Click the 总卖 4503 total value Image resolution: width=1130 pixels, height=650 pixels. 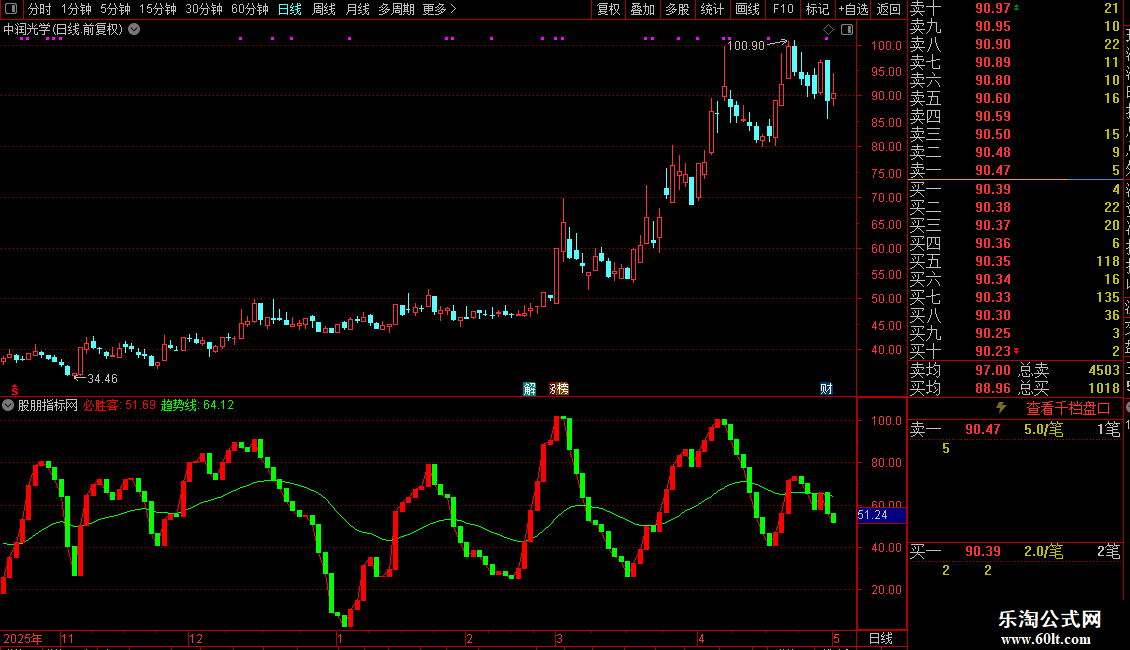(x=1069, y=370)
